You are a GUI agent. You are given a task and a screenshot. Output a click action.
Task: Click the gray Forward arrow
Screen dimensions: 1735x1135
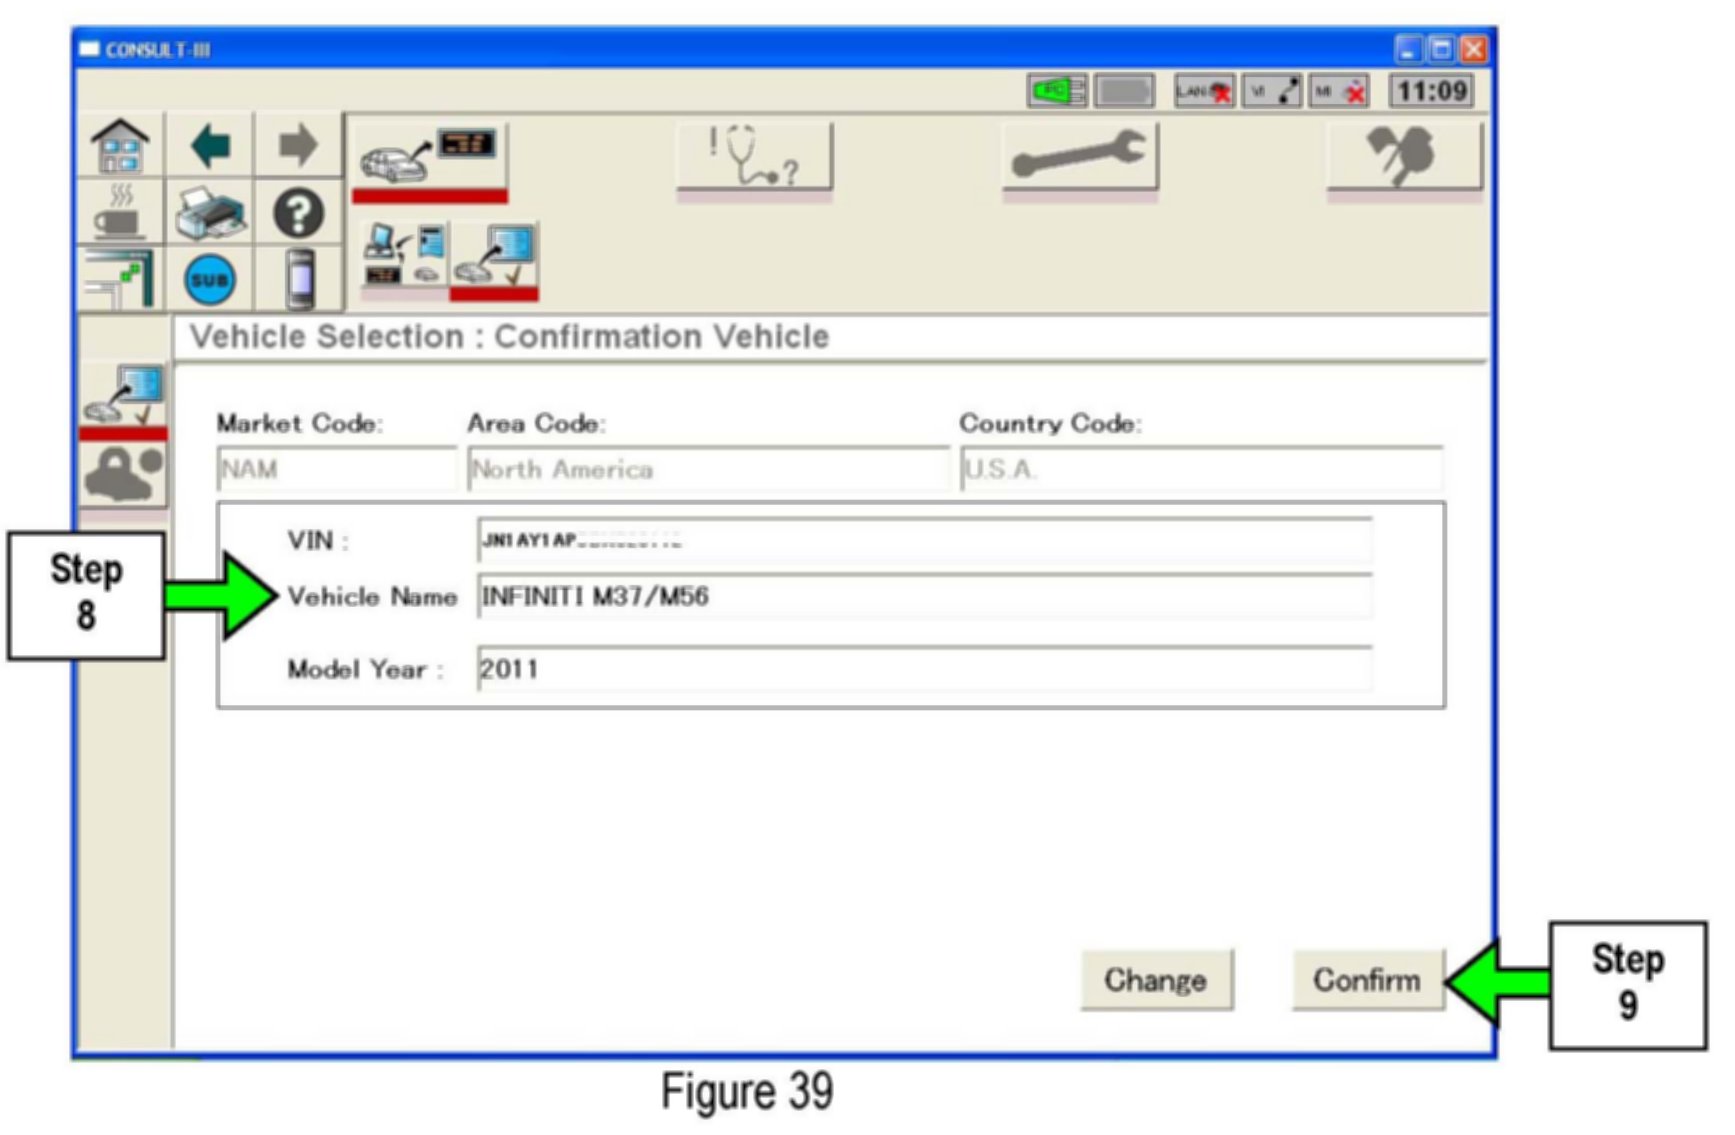(x=297, y=146)
